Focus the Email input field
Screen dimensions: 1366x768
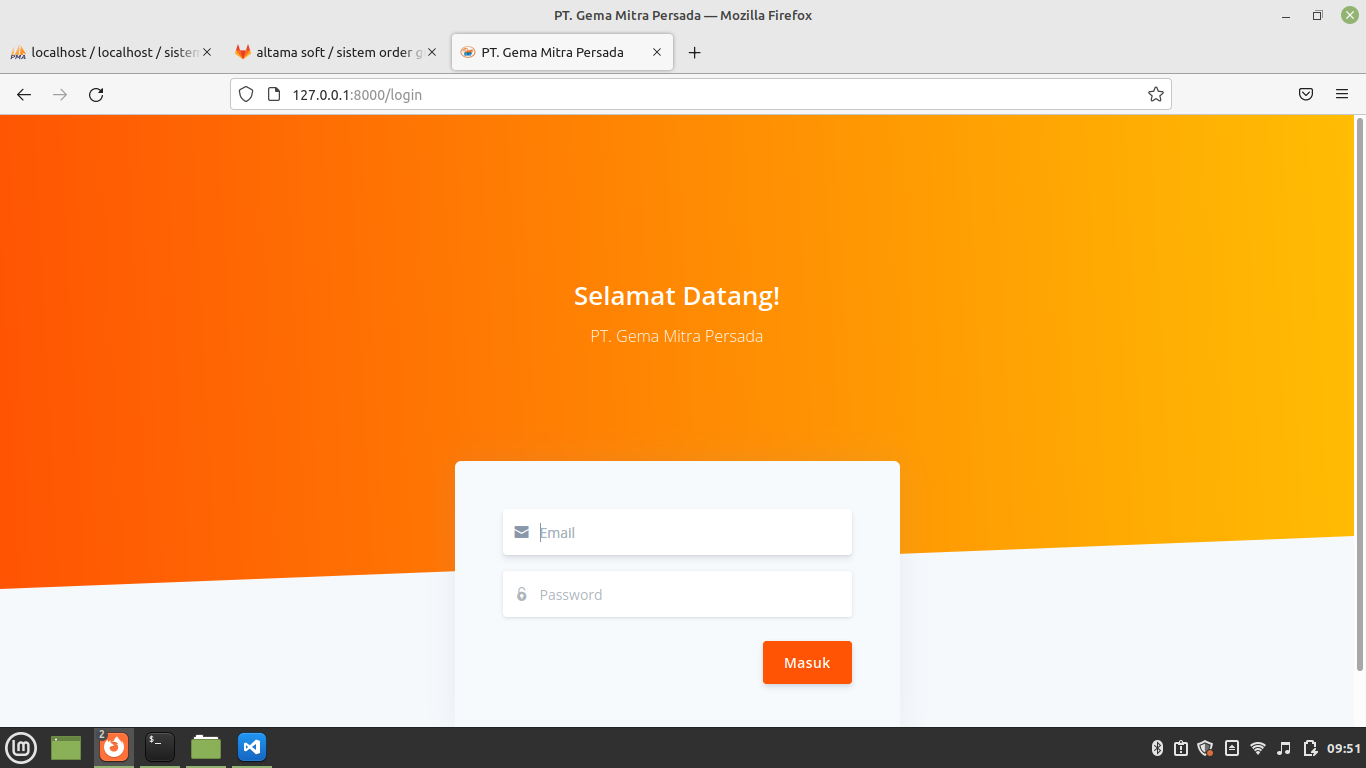click(677, 532)
